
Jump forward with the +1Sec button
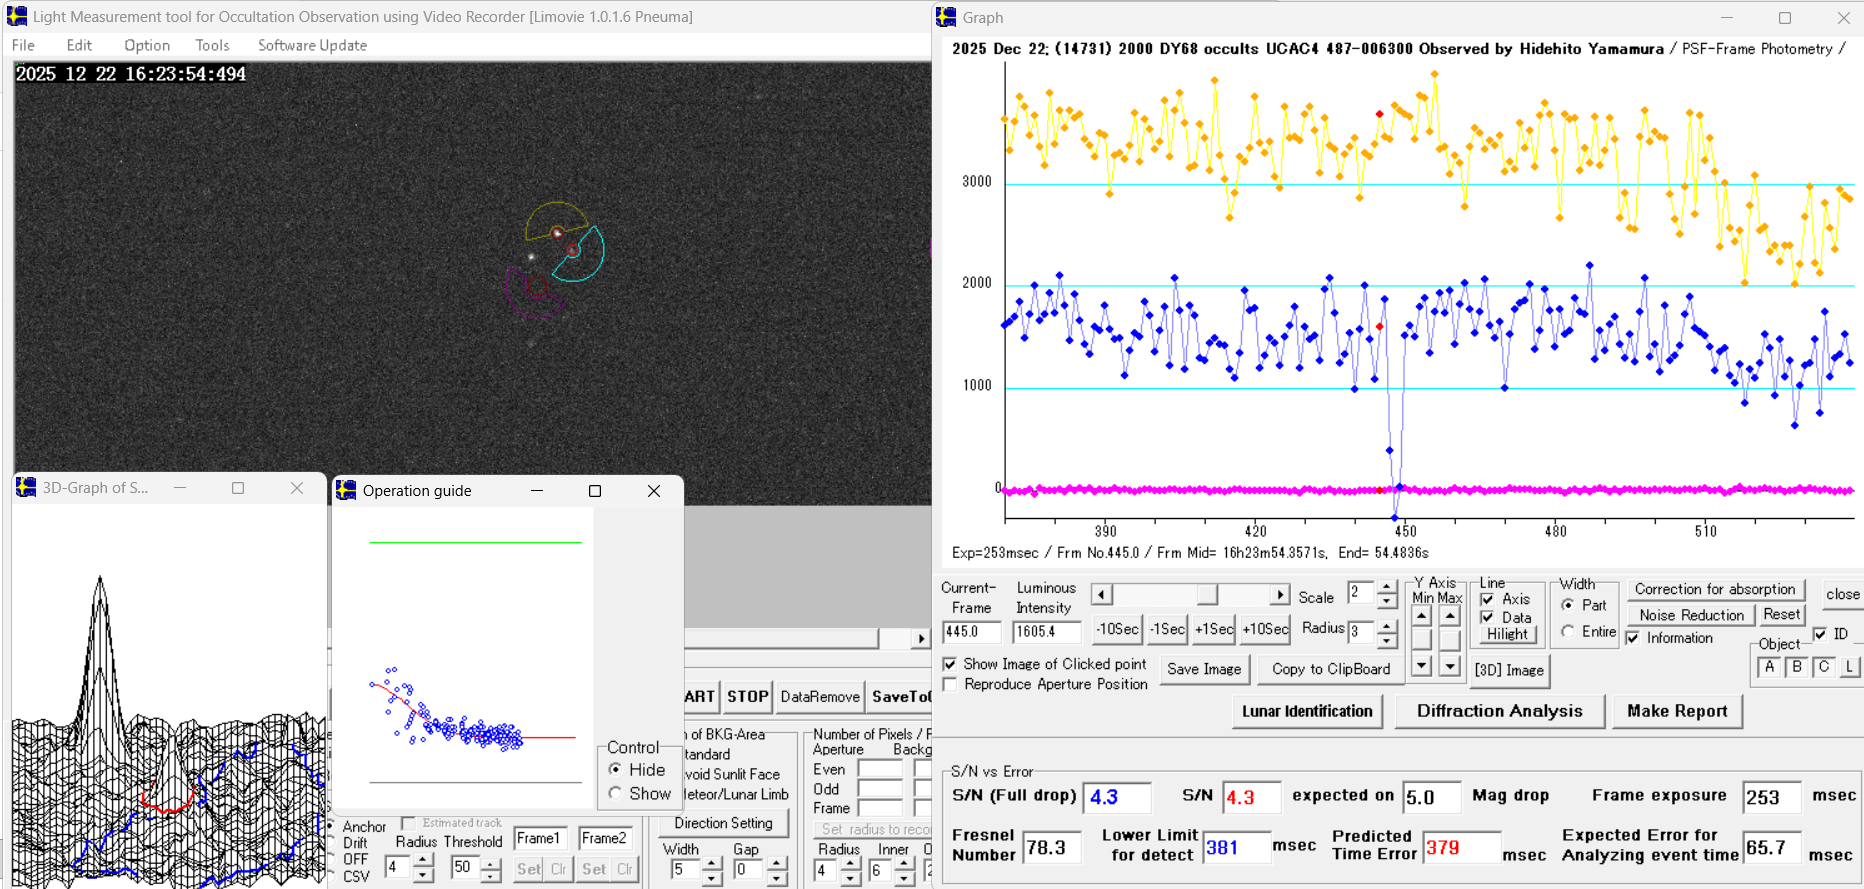pos(1213,629)
